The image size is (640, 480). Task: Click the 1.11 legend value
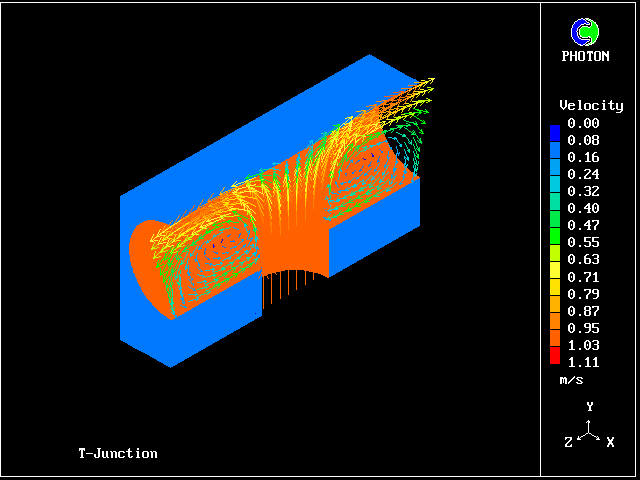(x=583, y=363)
